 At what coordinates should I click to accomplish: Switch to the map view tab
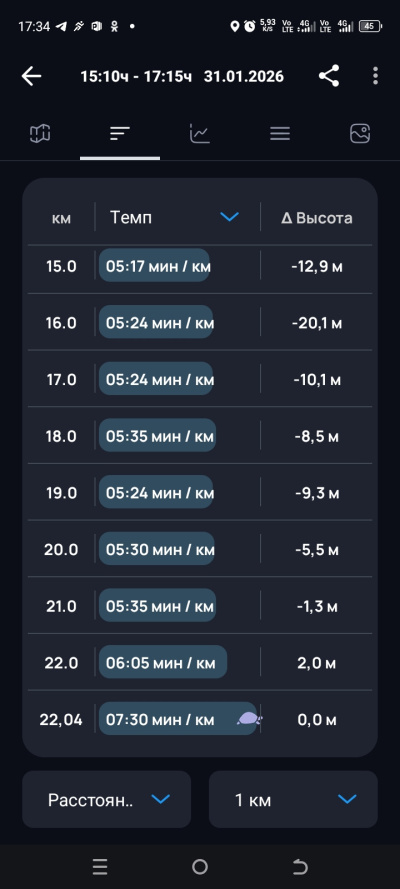pos(40,134)
